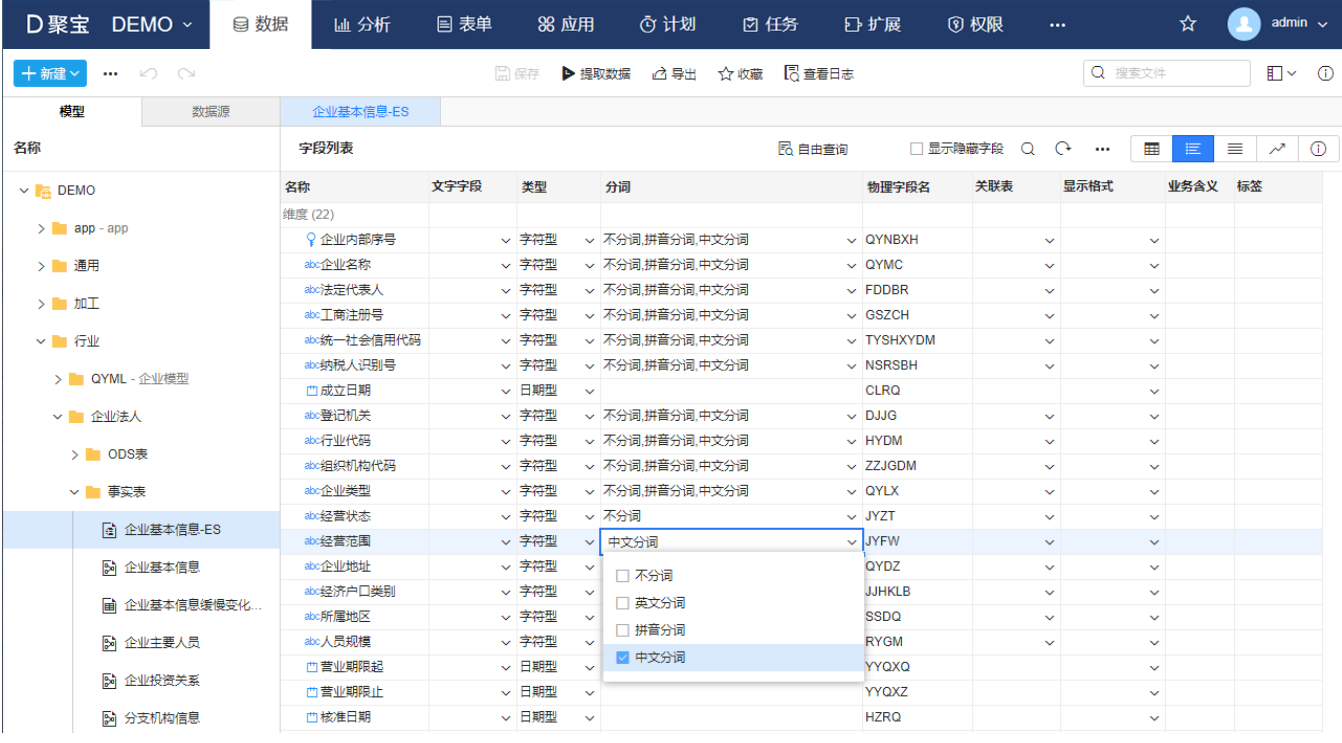Viewport: 1342px width, 743px height.
Task: Collapse the DEMO root folder
Action: (24, 190)
